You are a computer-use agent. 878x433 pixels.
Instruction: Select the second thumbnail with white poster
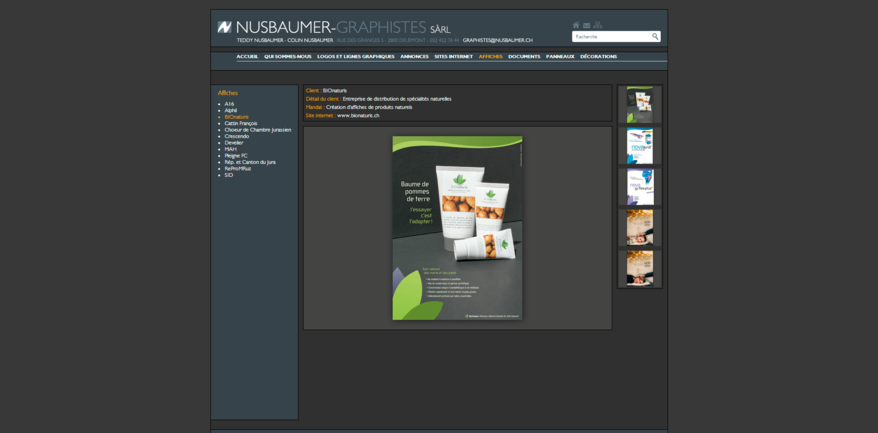point(639,146)
